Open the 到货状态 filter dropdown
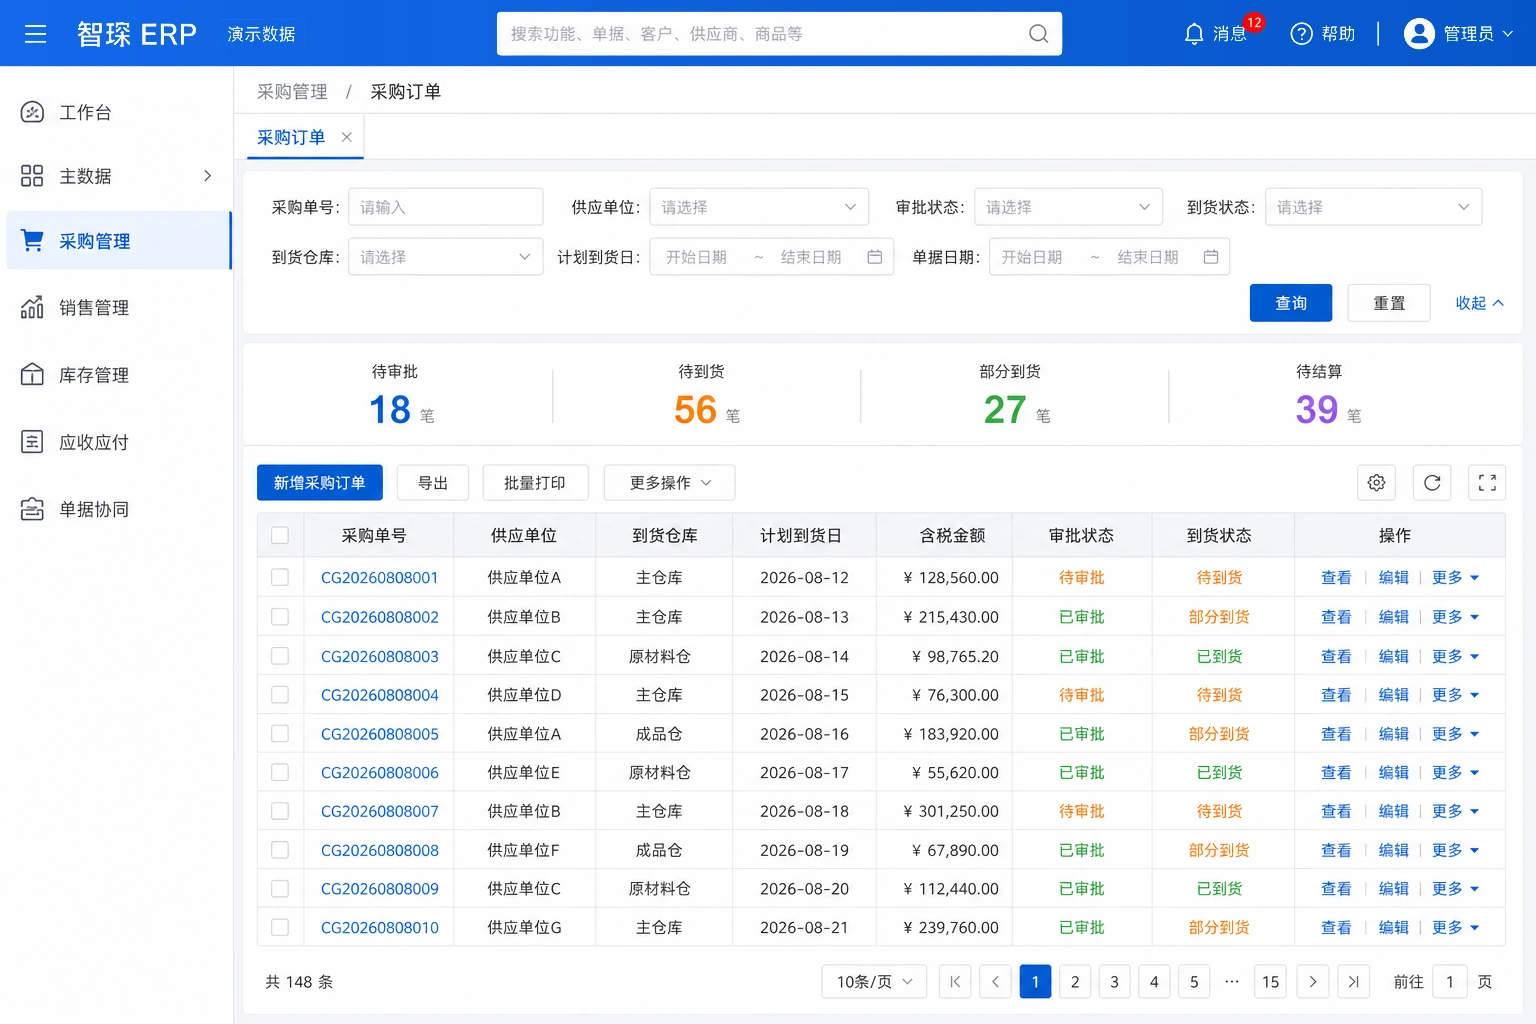The image size is (1536, 1024). coord(1373,207)
